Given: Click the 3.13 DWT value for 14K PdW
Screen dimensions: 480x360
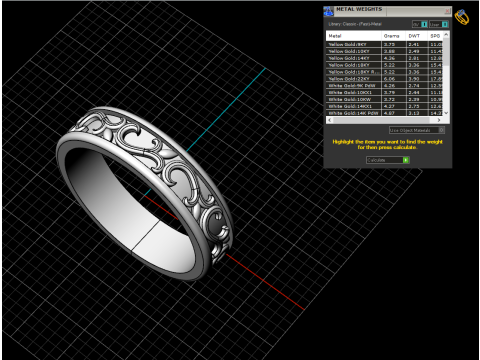Looking at the screenshot, I should click(x=414, y=113).
